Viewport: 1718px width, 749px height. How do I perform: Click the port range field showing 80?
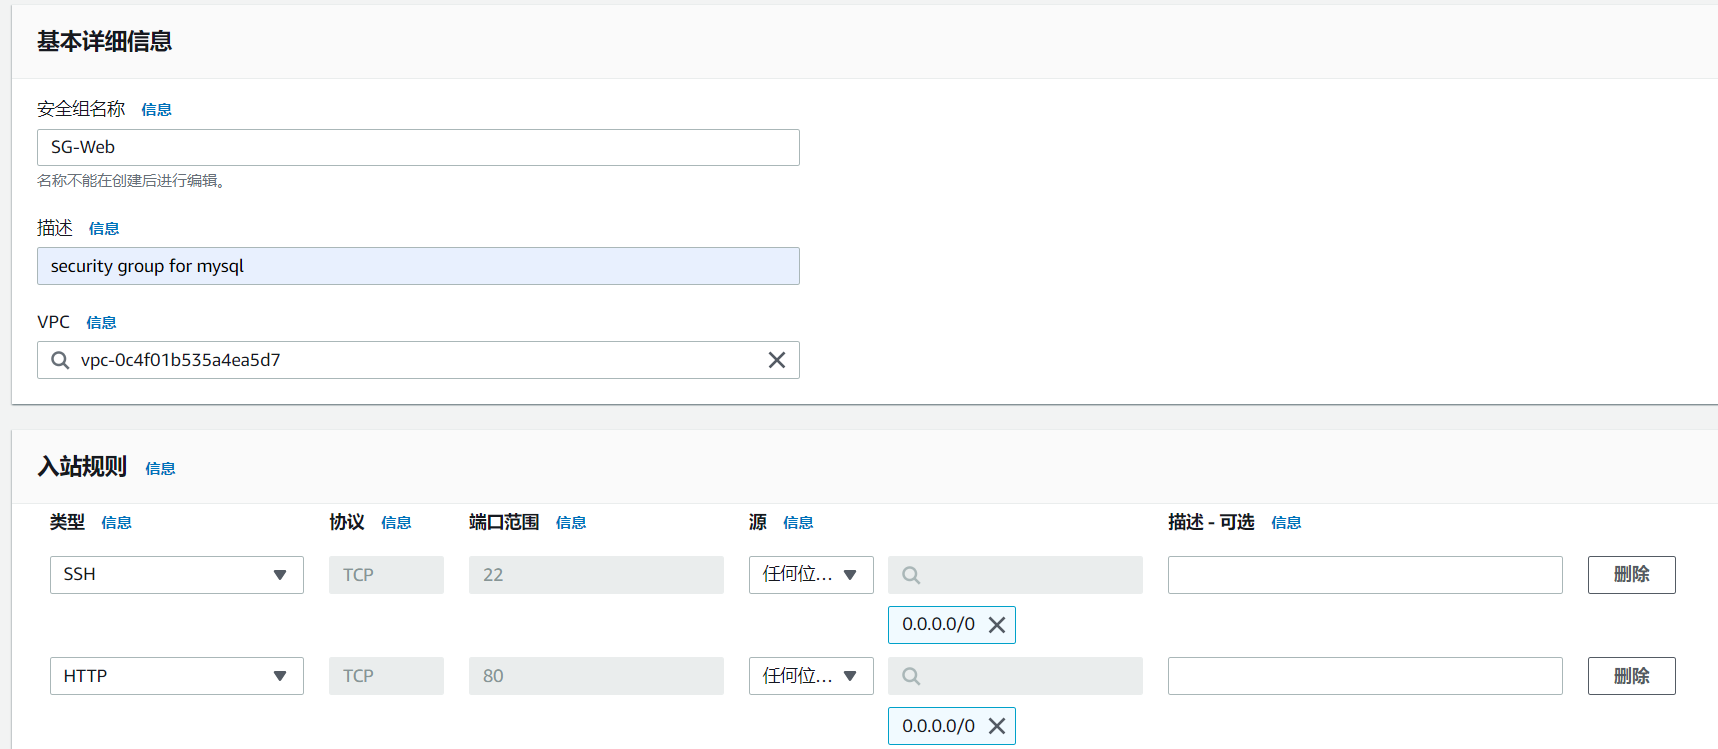[x=596, y=676]
